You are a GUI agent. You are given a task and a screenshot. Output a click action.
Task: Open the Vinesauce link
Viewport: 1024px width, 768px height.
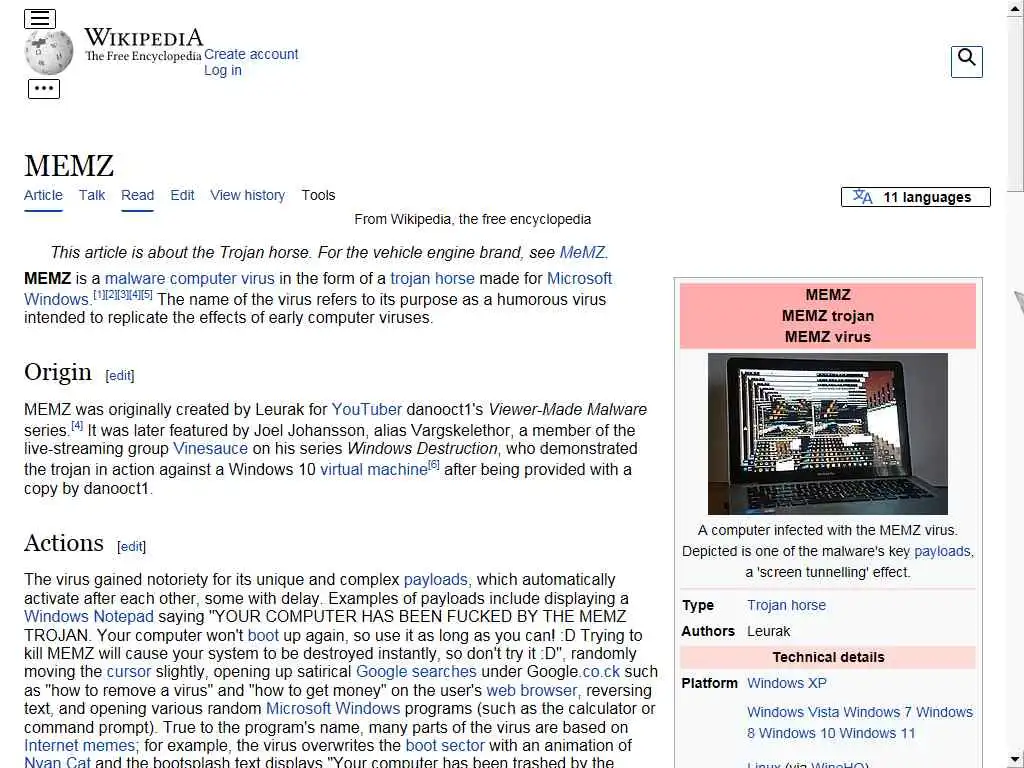[210, 449]
